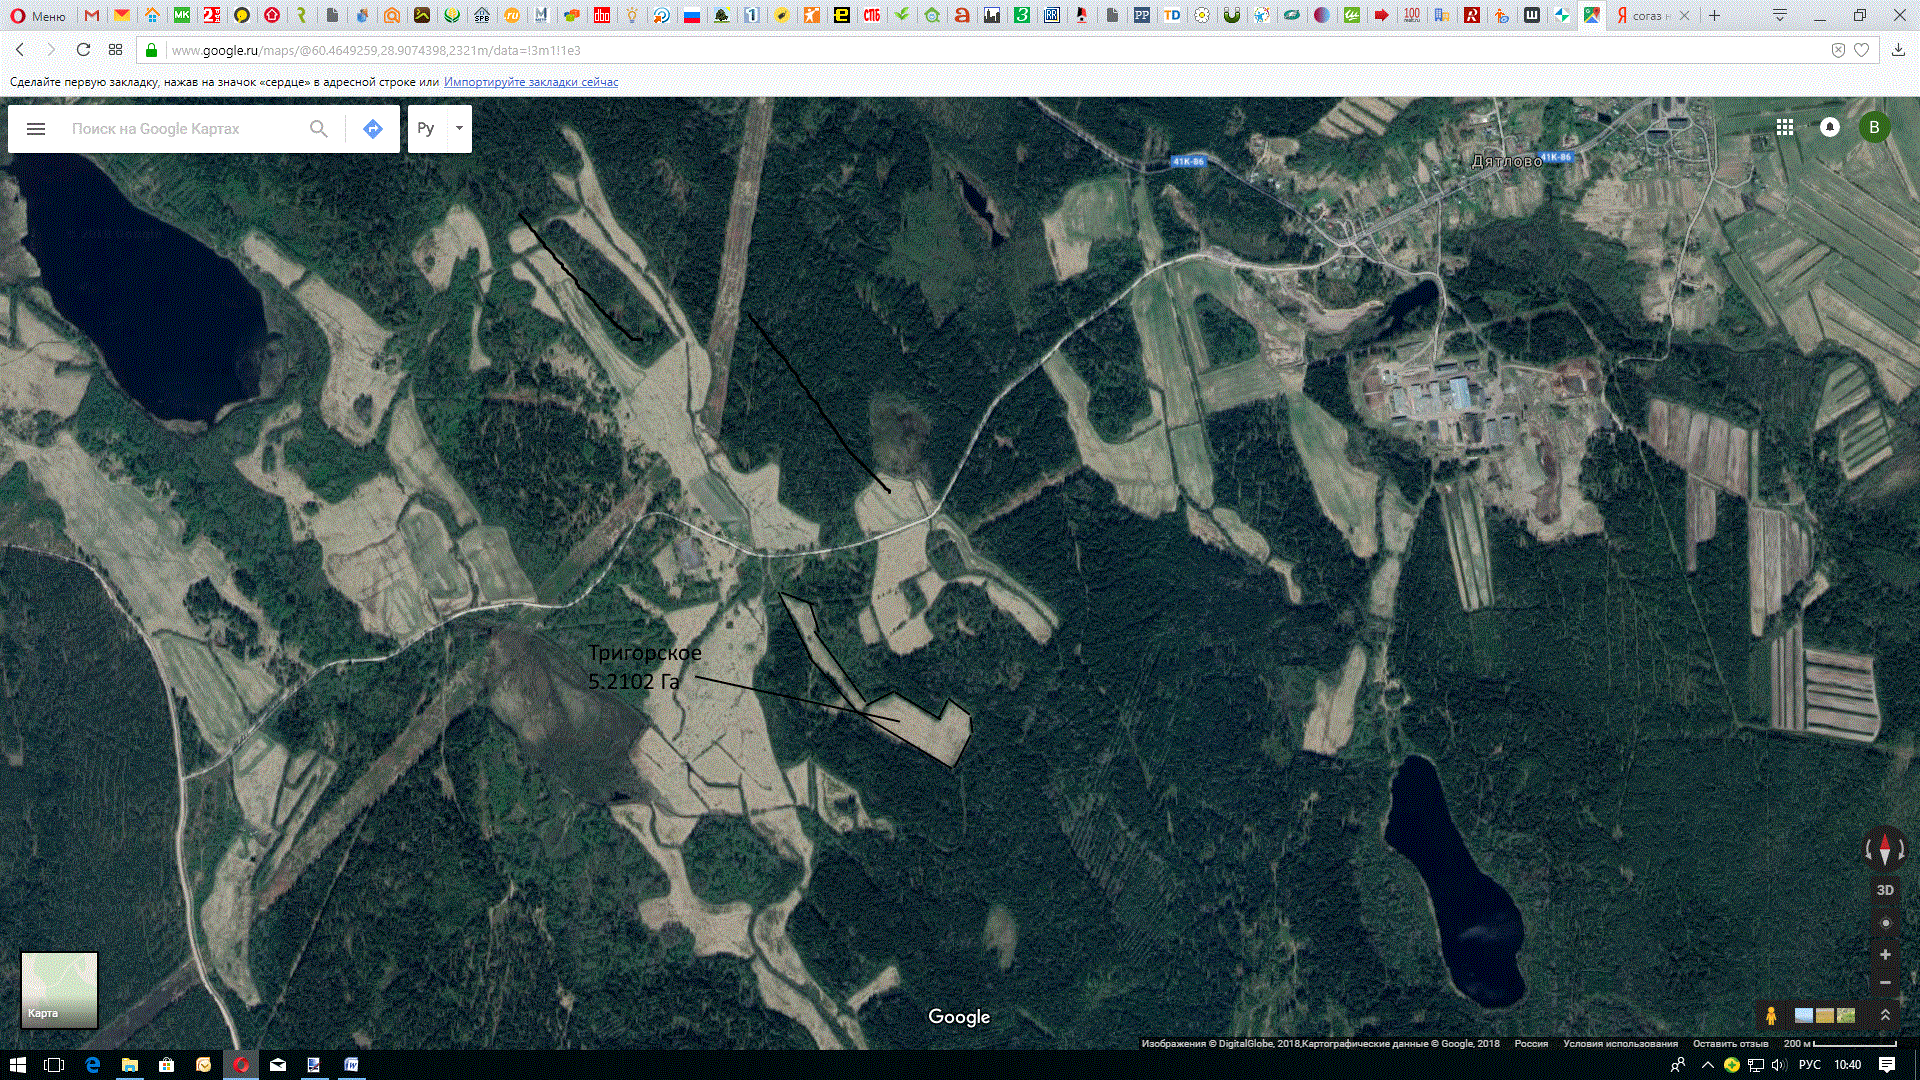Reload the page with refresh icon
The width and height of the screenshot is (1920, 1080).
tap(83, 50)
